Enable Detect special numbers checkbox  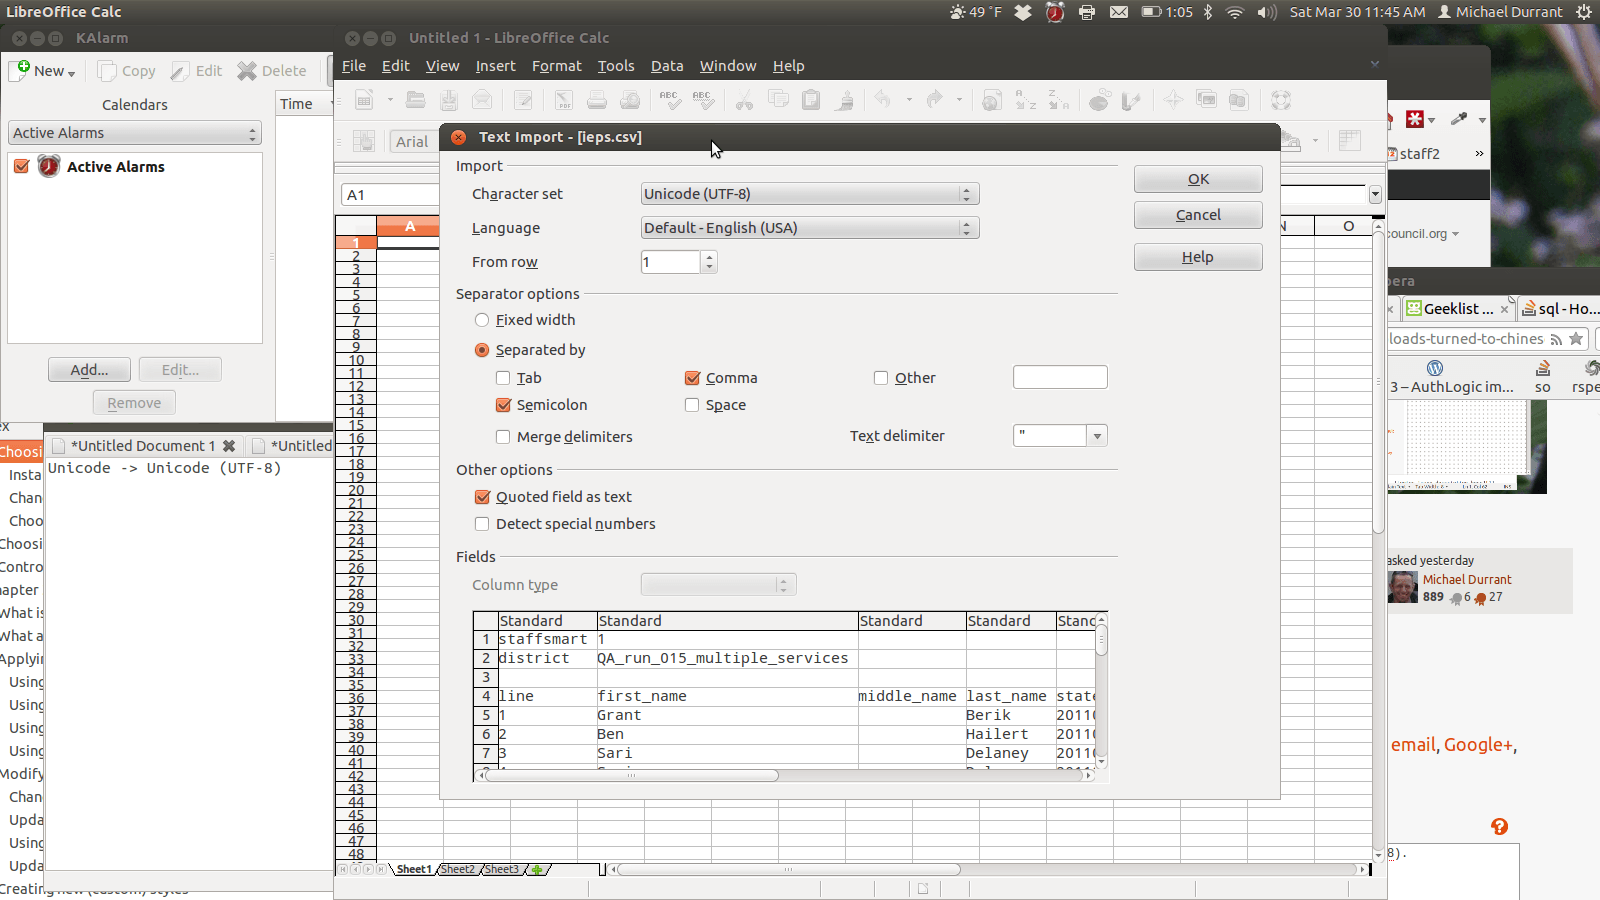(x=482, y=524)
